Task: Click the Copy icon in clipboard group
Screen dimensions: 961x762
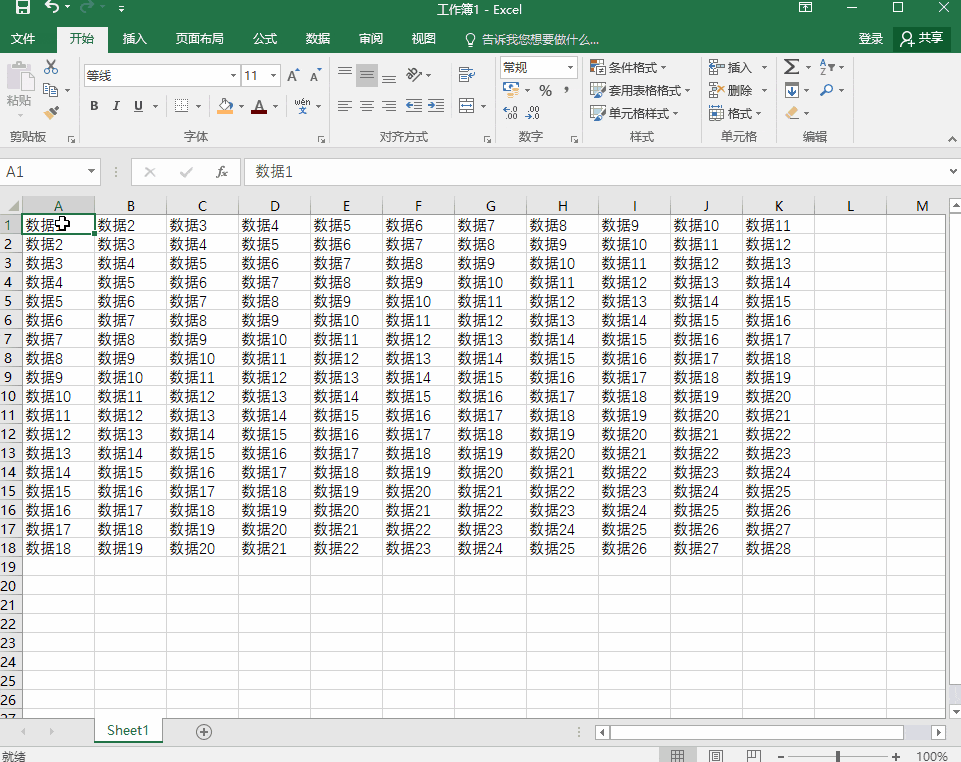Action: 51,90
